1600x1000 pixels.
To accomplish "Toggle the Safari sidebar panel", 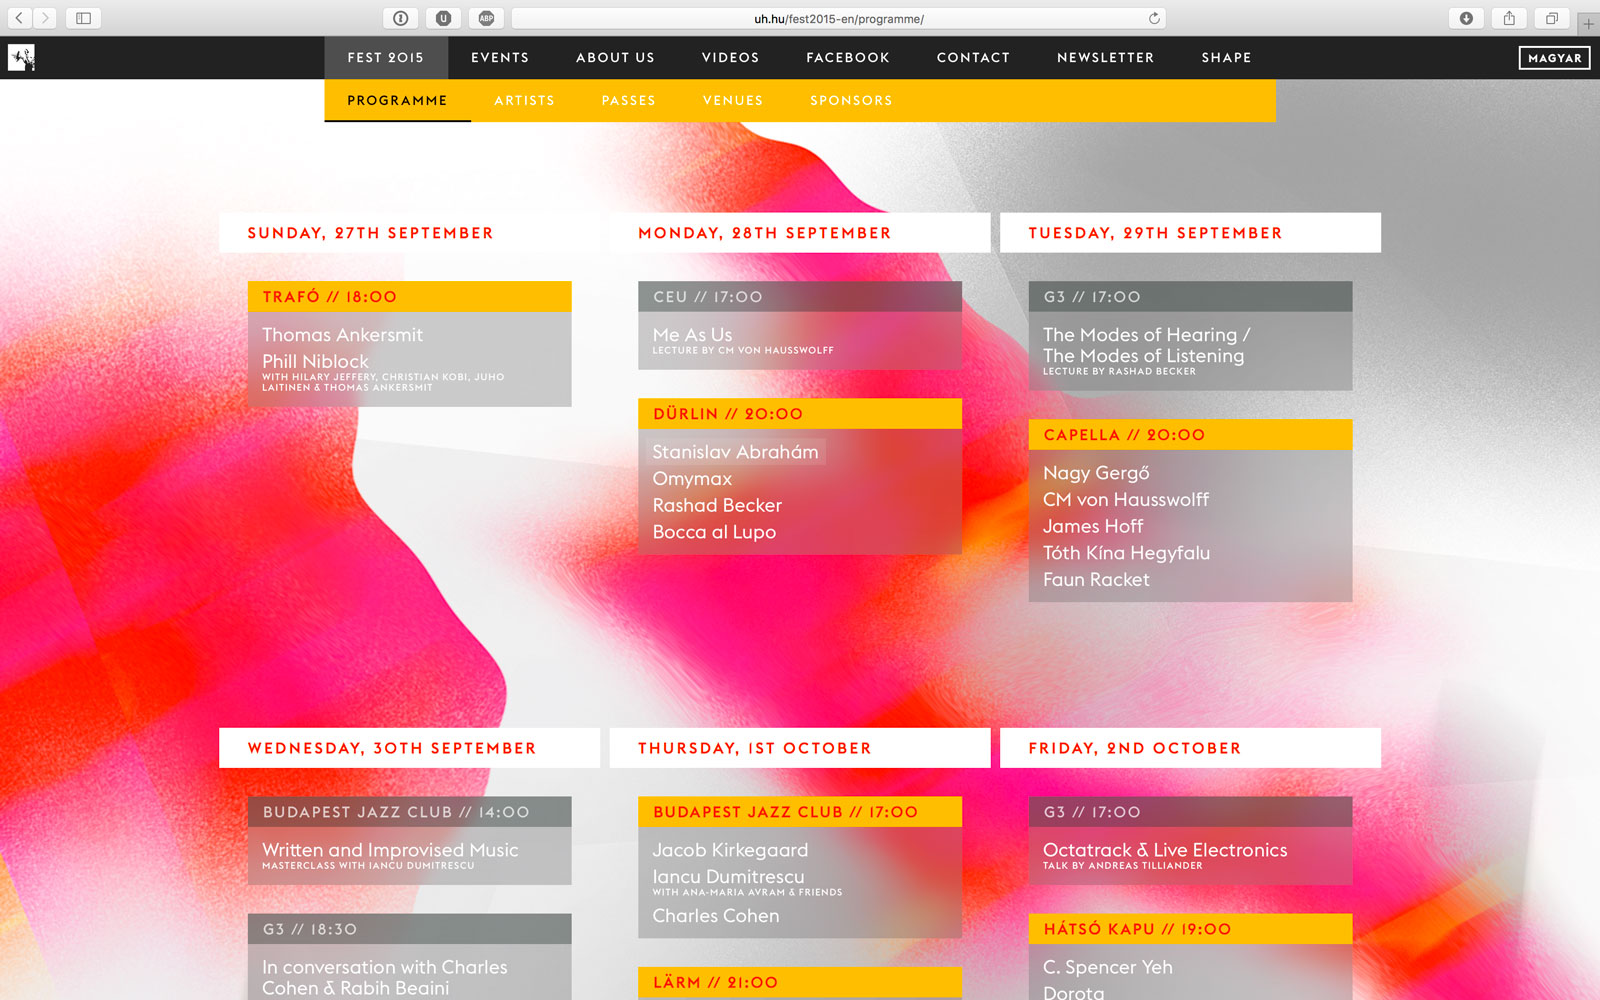I will coord(83,18).
